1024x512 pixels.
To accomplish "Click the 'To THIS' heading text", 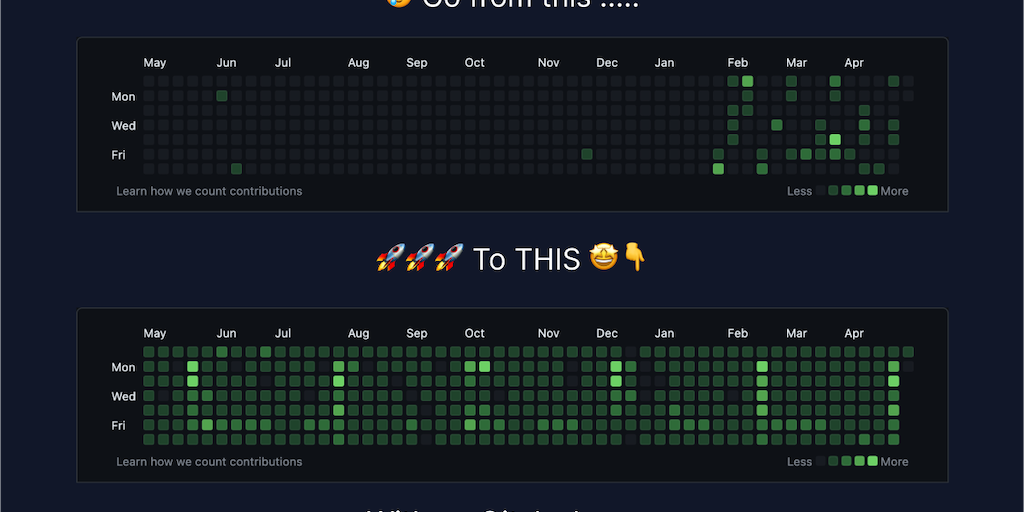I will click(526, 259).
